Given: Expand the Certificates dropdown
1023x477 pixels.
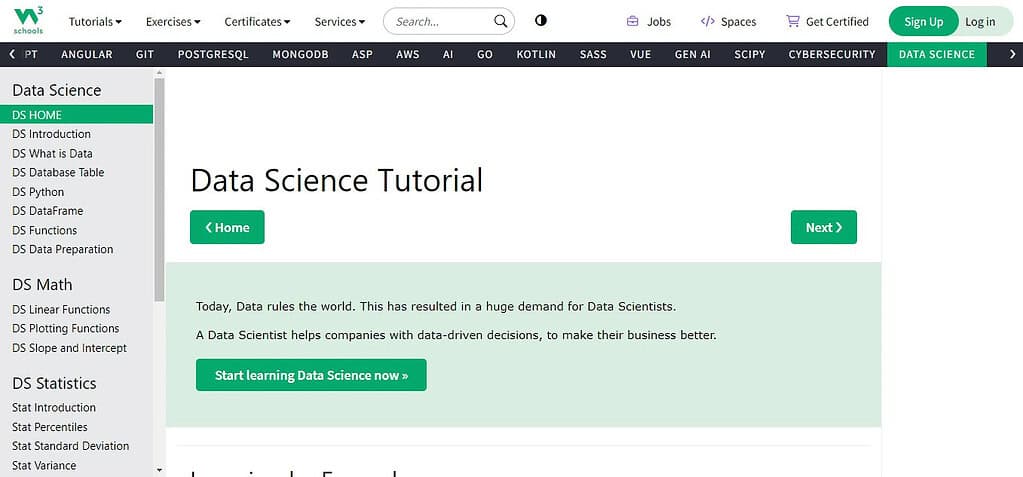Looking at the screenshot, I should (x=257, y=22).
